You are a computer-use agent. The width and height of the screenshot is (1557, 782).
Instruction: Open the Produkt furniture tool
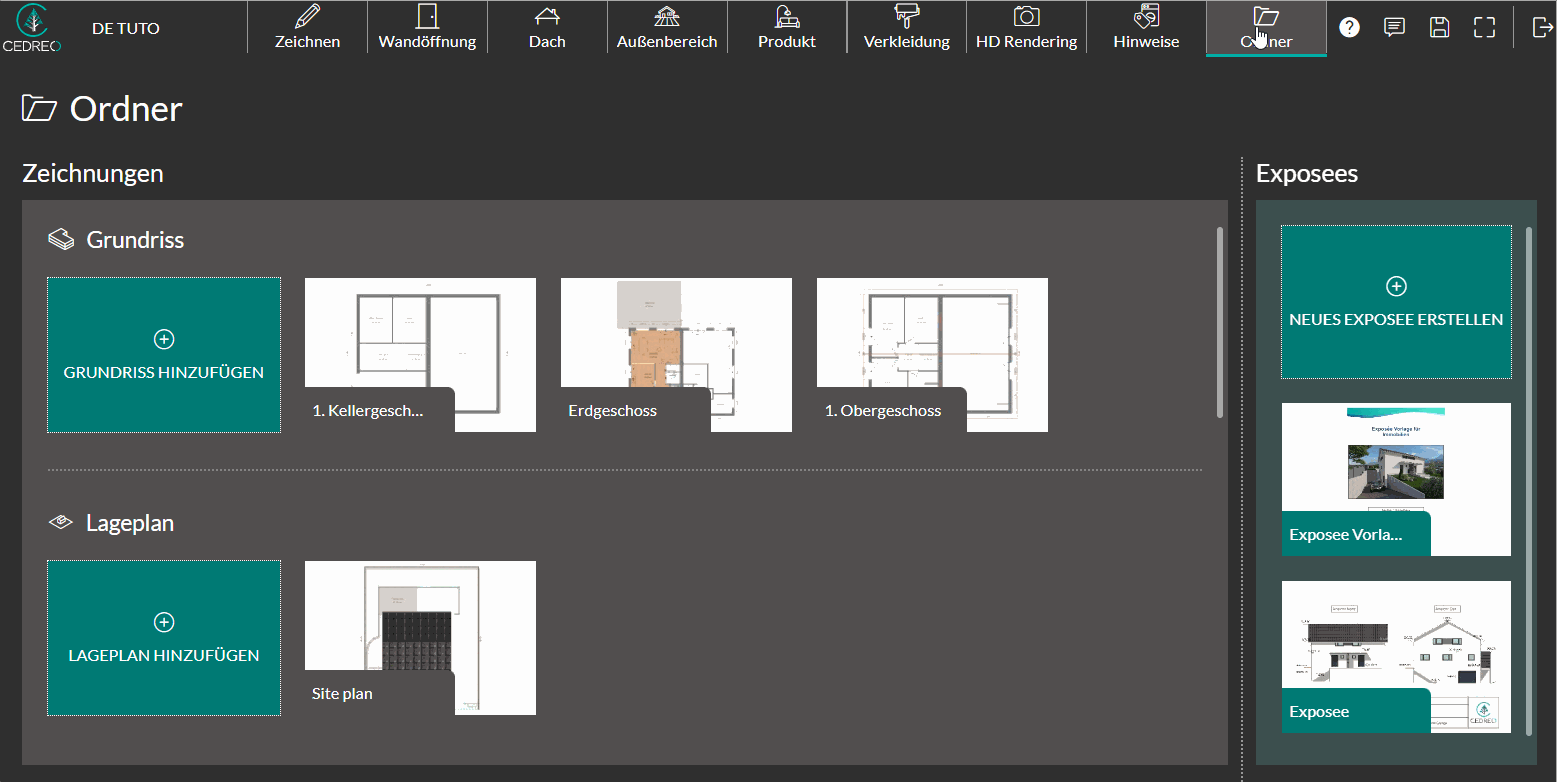point(787,28)
